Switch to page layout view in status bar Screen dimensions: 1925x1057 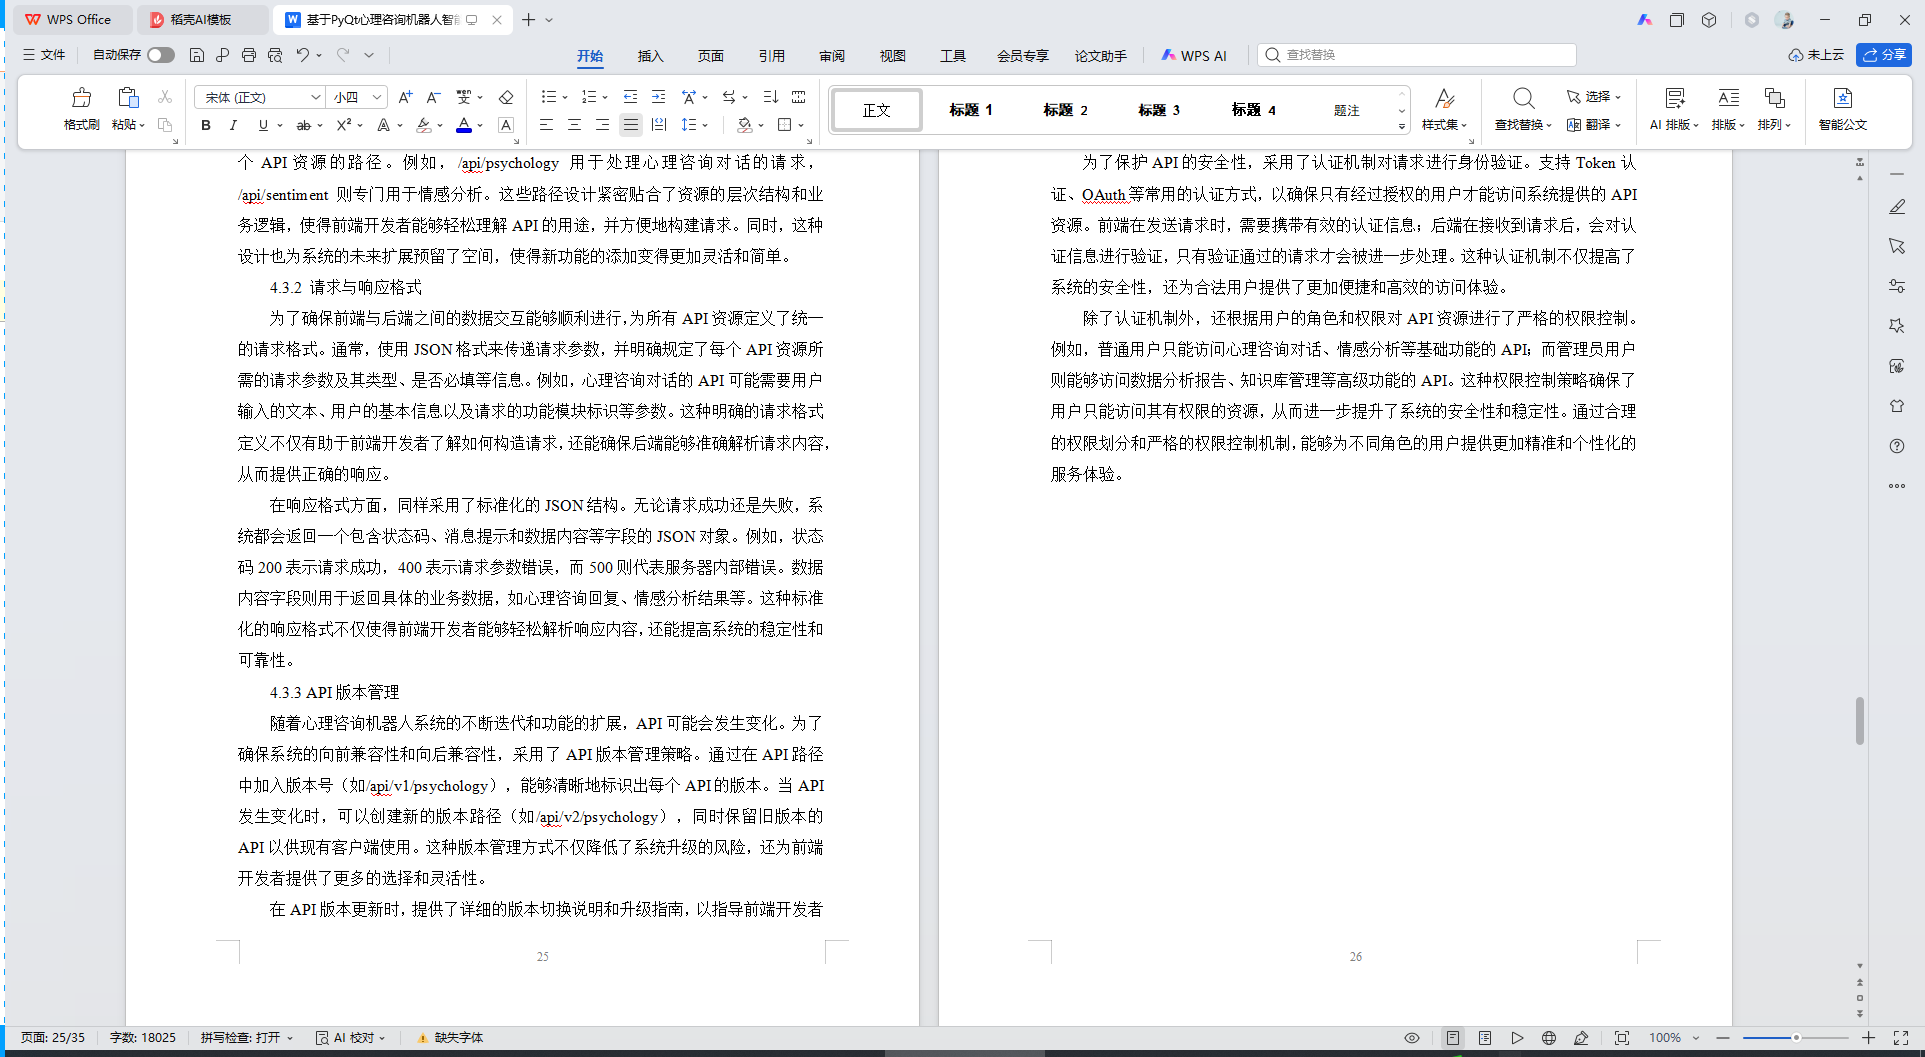coord(1453,1038)
